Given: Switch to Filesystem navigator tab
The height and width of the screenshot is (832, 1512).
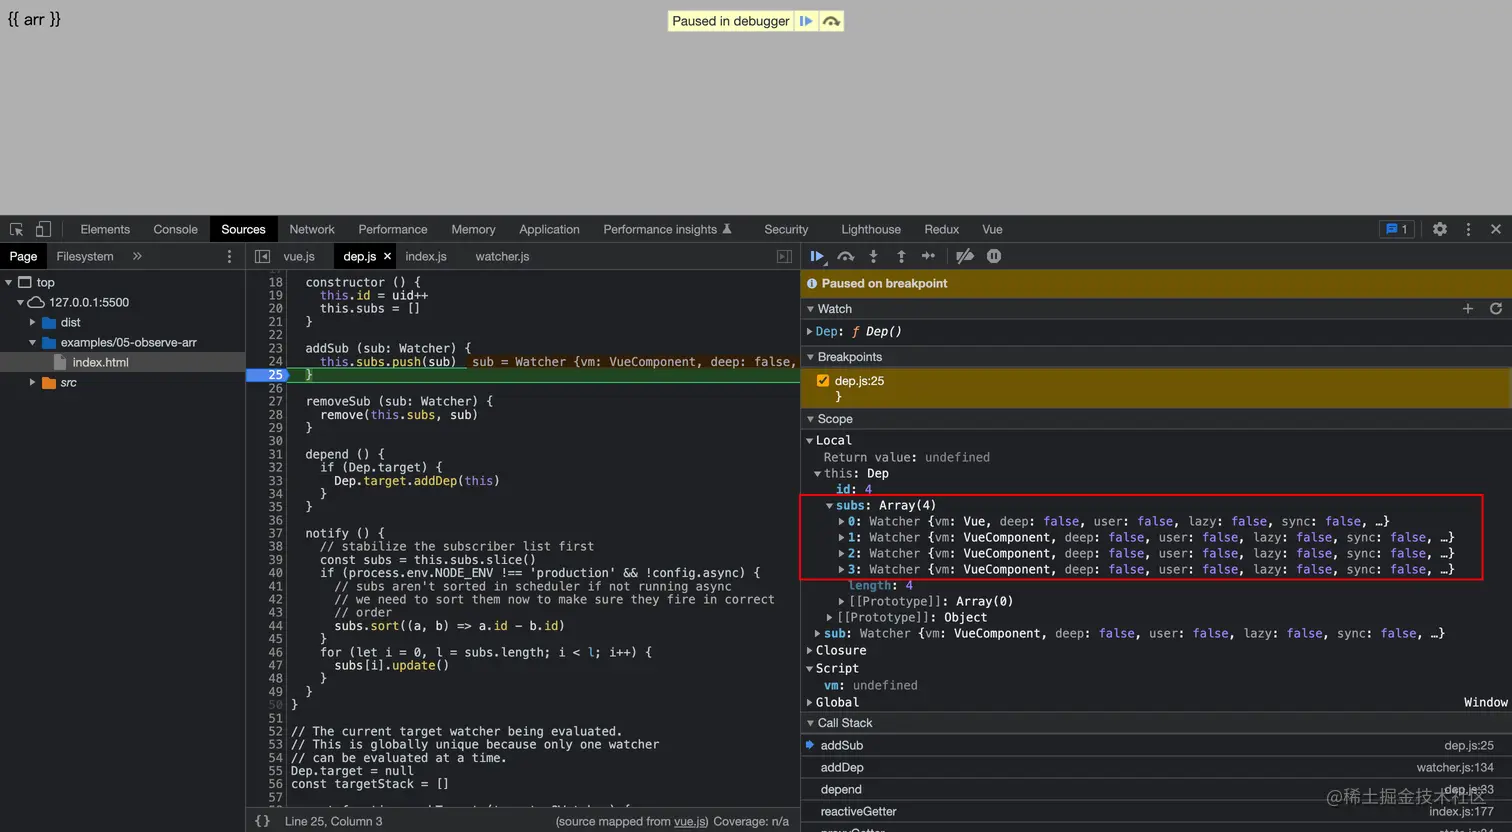Looking at the screenshot, I should (85, 257).
